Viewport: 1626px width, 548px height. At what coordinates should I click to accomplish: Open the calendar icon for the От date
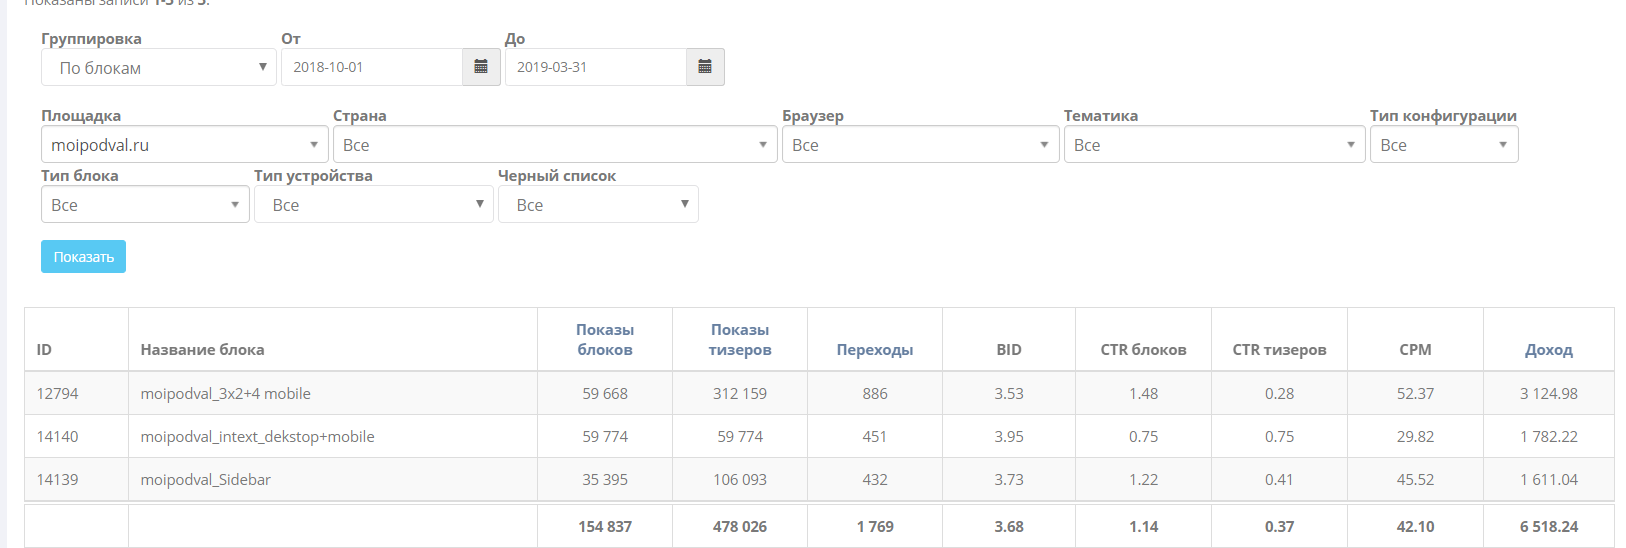(x=481, y=67)
